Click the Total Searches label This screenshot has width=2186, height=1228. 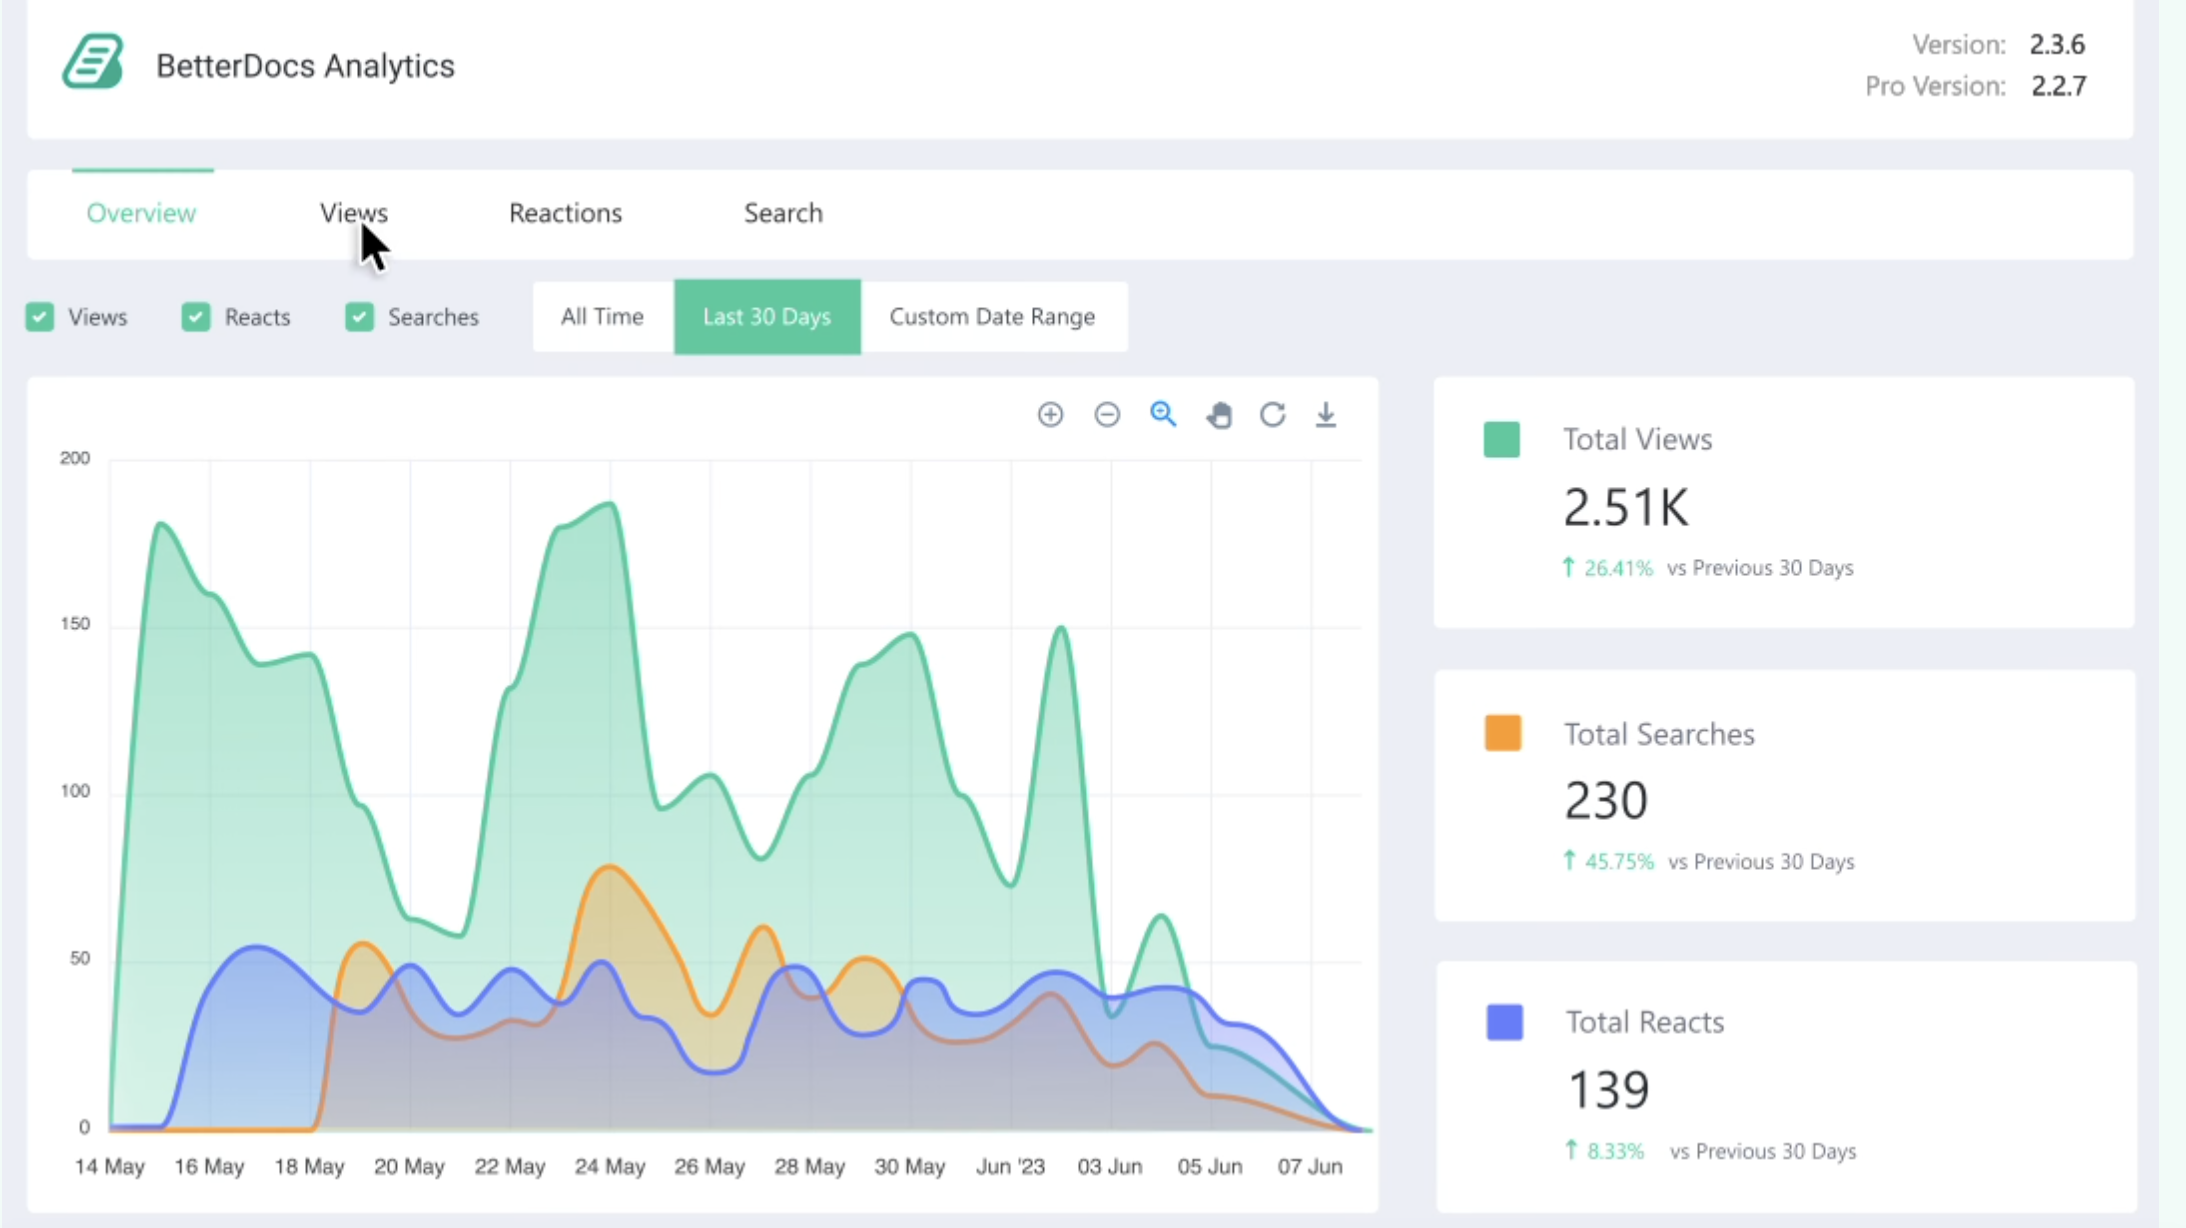click(x=1660, y=734)
